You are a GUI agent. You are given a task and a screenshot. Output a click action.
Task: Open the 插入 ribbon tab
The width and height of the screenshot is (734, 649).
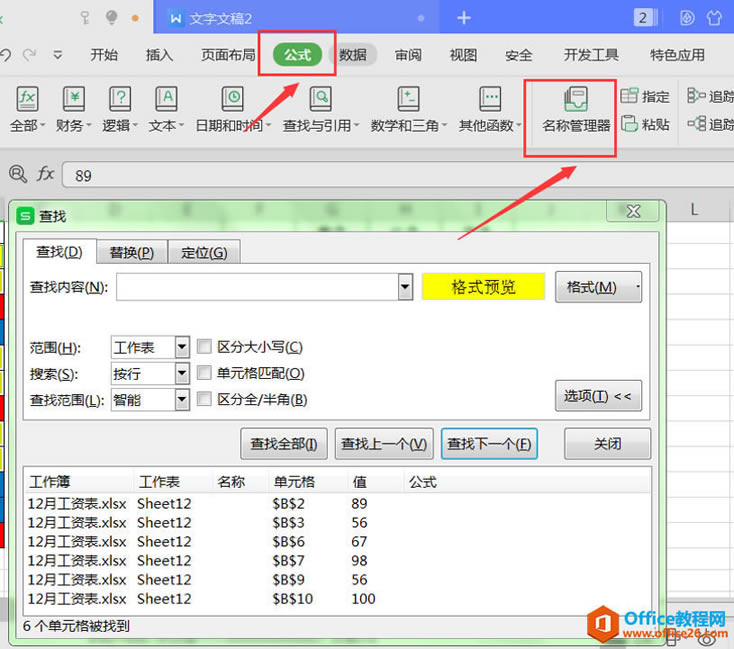pos(159,55)
